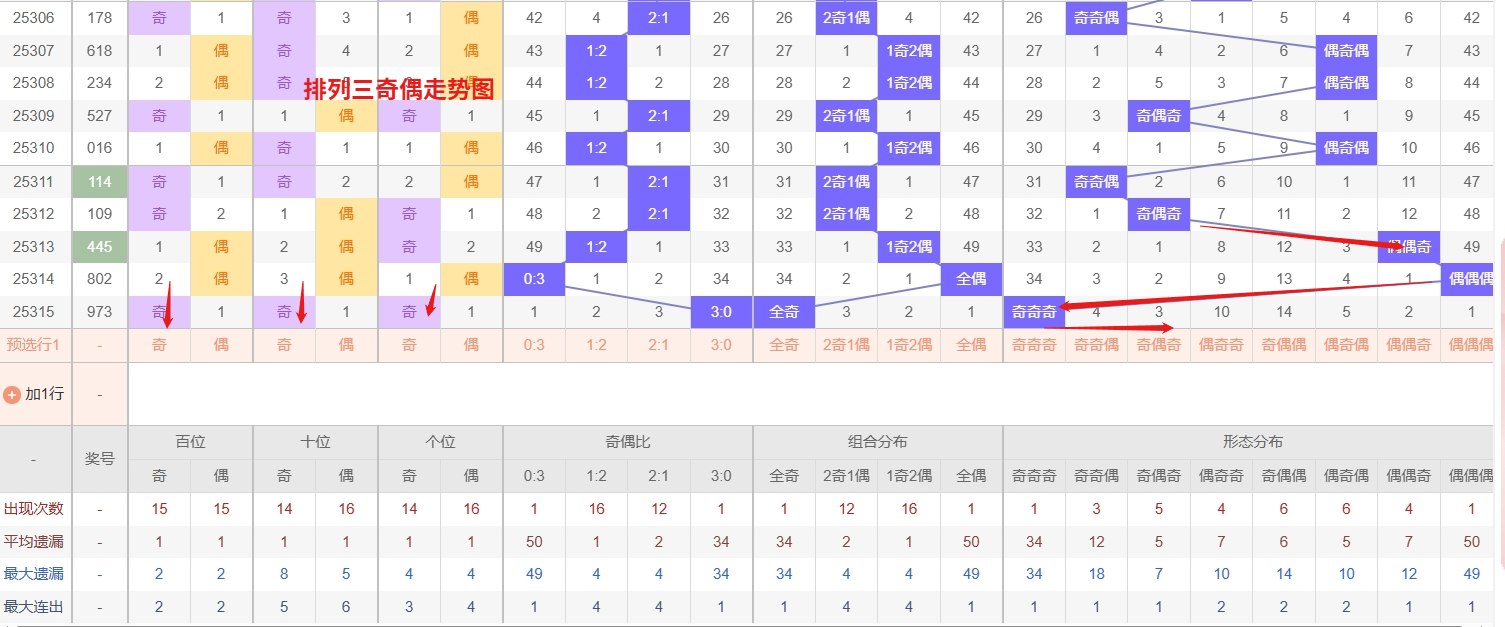
Task: Select 3:0 in the 预选行1 row
Action: [721, 345]
